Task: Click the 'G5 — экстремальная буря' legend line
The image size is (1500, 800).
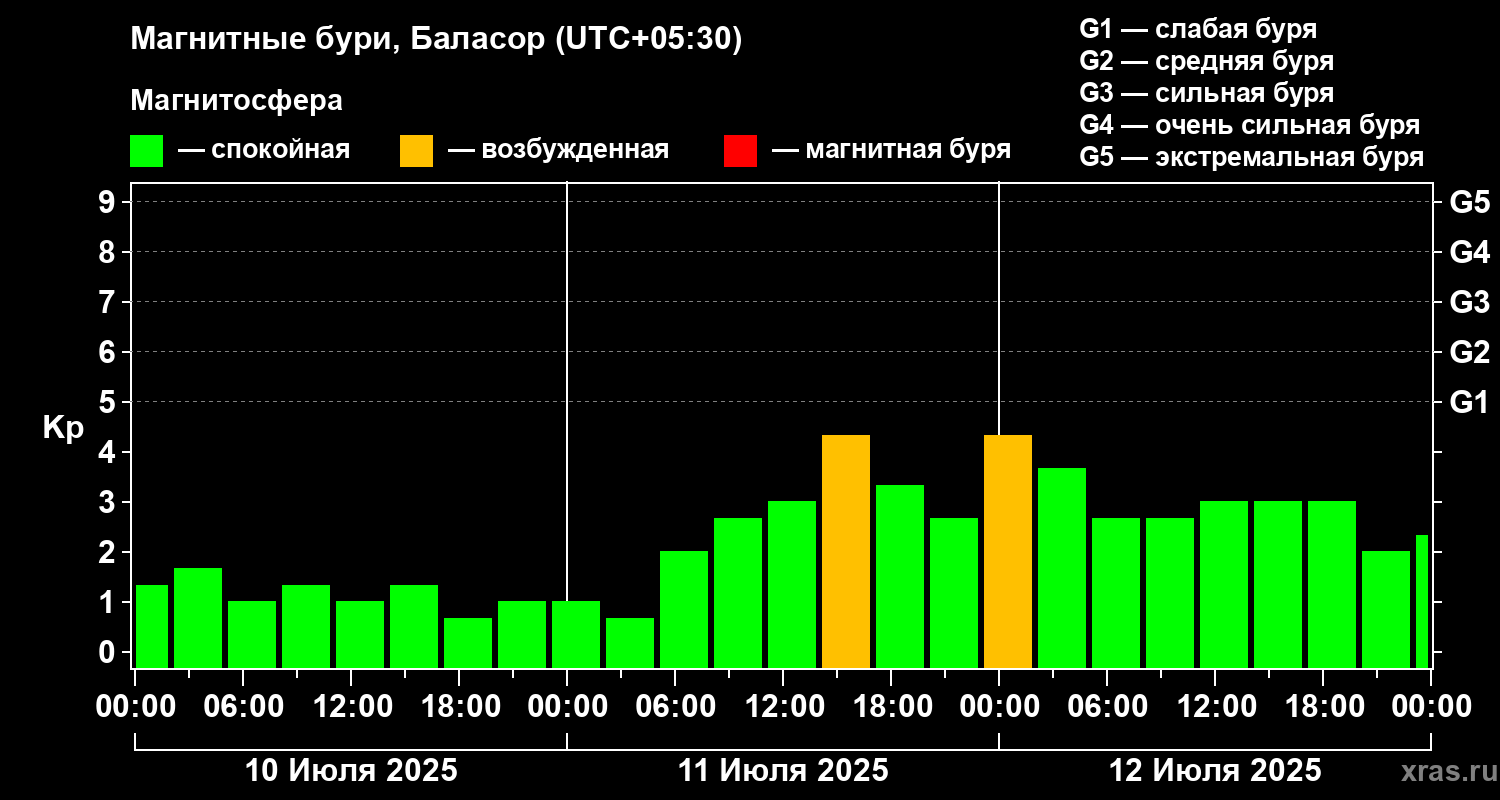Action: pos(1252,157)
